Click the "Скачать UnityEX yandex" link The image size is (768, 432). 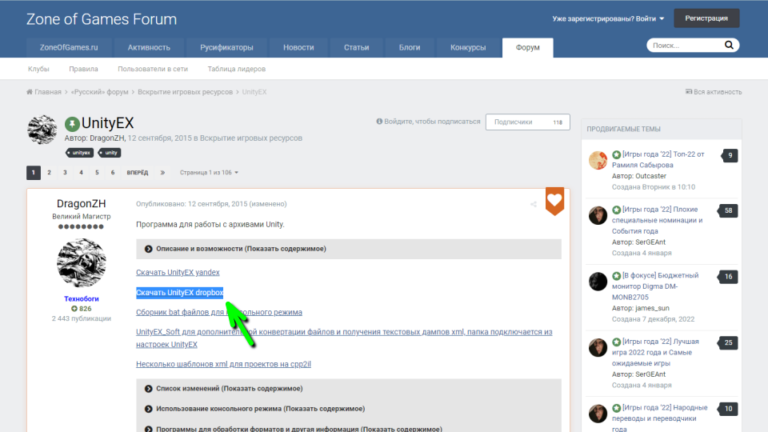pyautogui.click(x=177, y=272)
